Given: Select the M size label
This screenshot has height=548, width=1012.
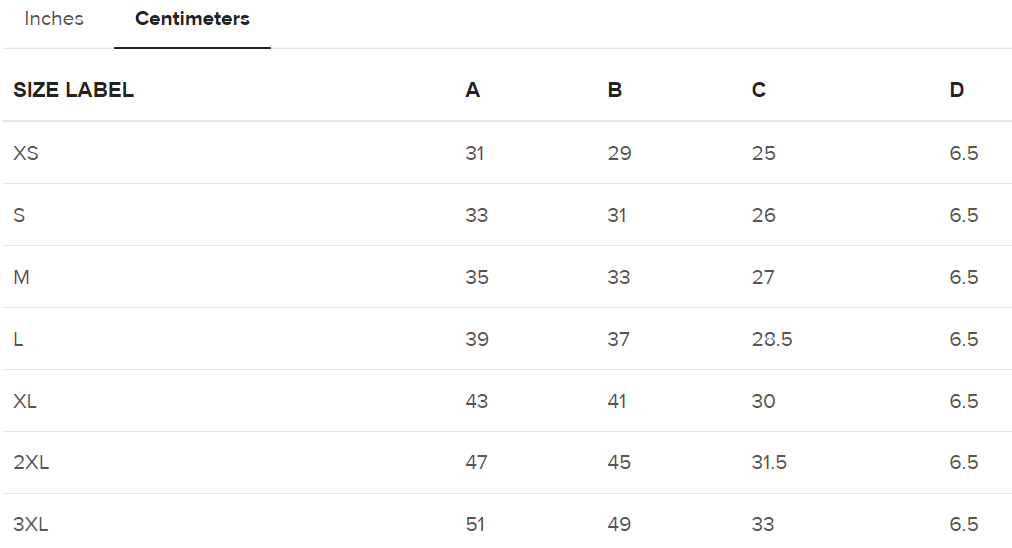Looking at the screenshot, I should coord(21,277).
